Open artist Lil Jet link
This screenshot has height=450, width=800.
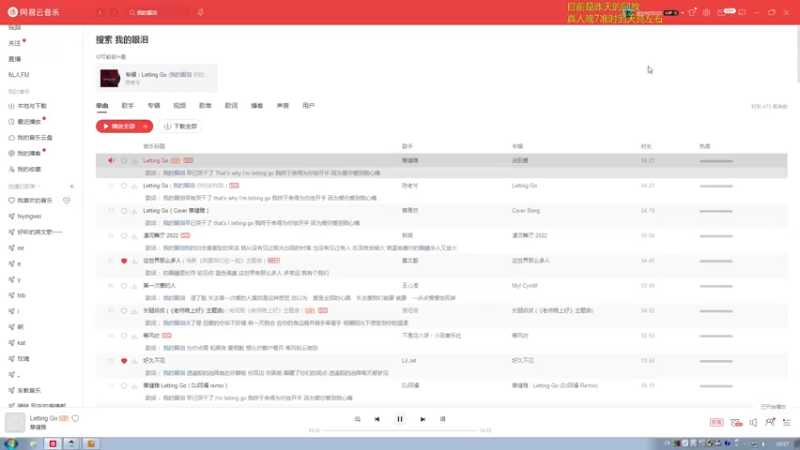pyautogui.click(x=409, y=361)
